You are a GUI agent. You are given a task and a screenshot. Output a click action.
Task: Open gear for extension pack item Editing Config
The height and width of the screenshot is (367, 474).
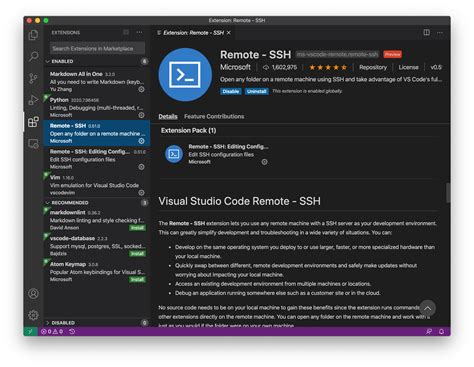(264, 162)
